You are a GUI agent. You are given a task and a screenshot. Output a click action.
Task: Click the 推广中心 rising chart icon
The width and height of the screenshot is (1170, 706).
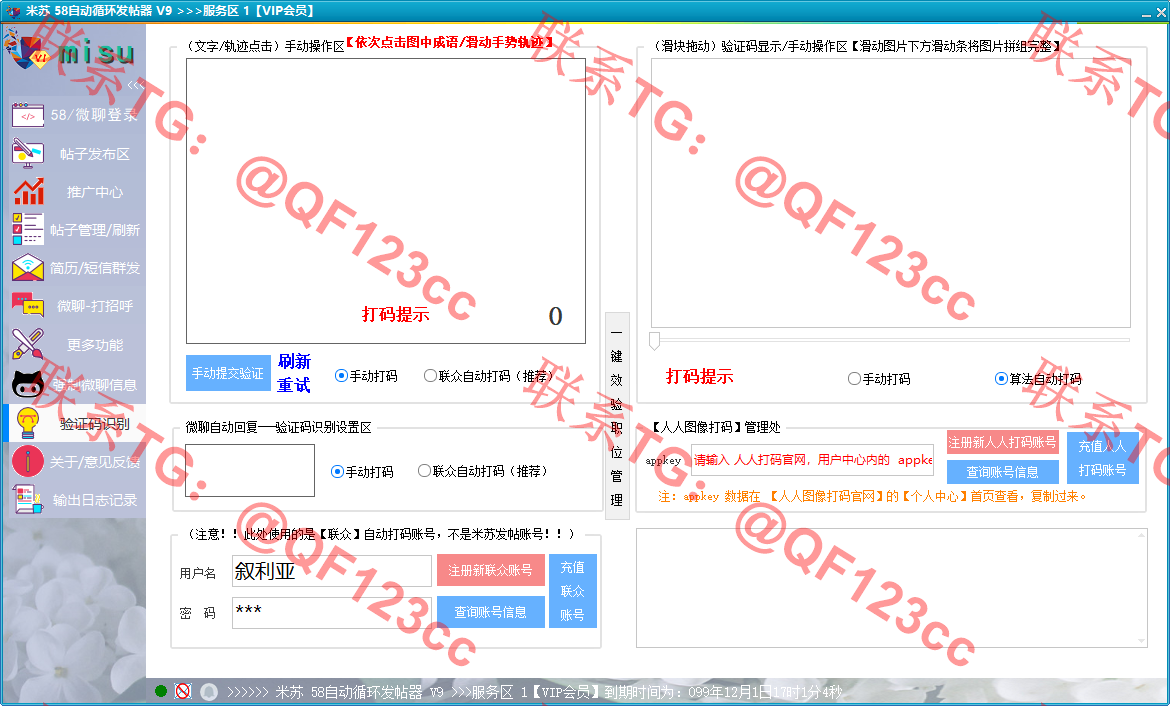click(28, 192)
